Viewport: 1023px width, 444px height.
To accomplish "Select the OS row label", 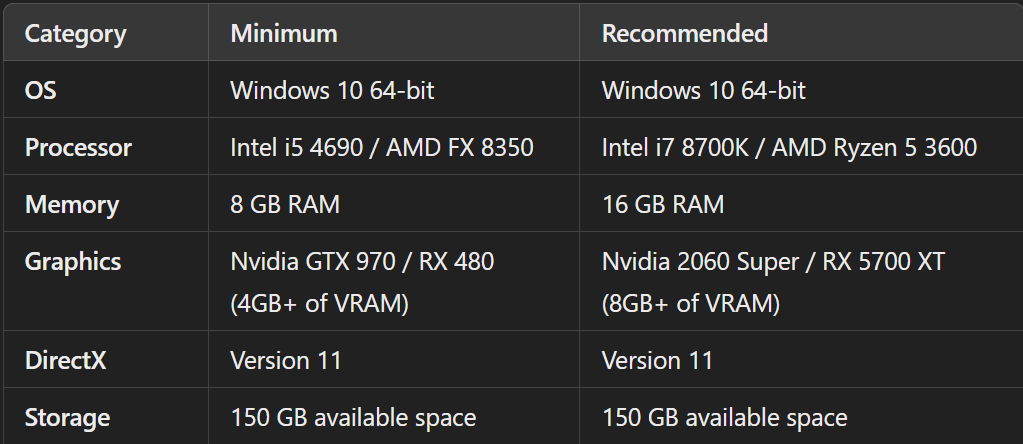I will pyautogui.click(x=41, y=90).
